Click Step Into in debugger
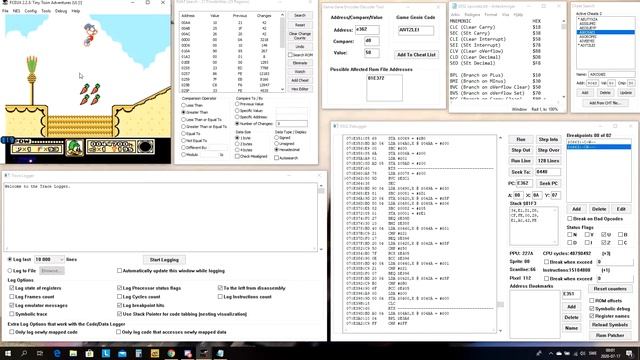Viewport: 640px width, 360px height. coord(548,139)
